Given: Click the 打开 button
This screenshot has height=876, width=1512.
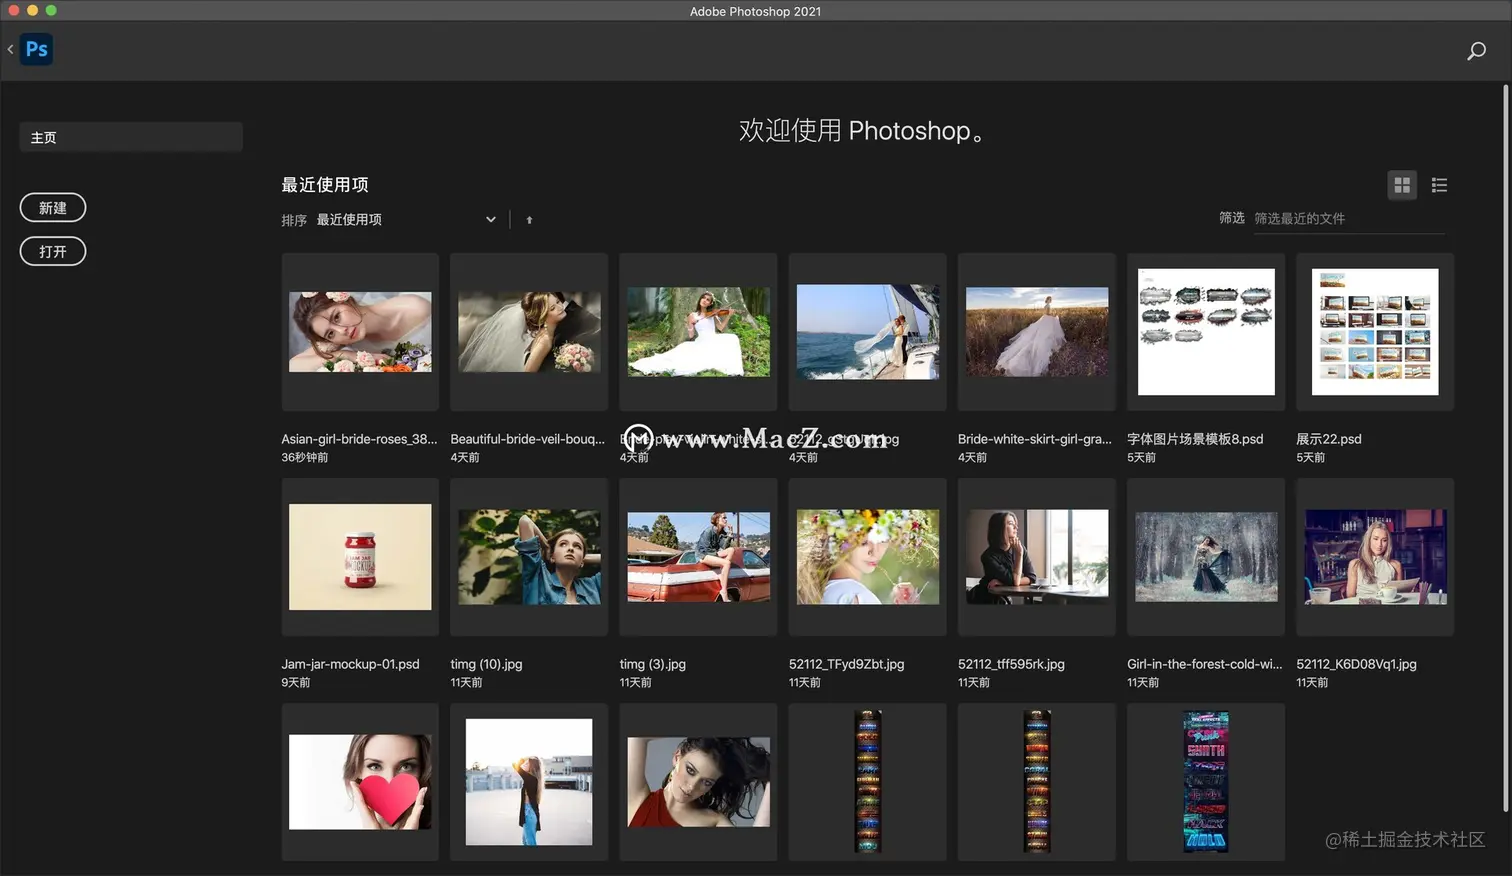Looking at the screenshot, I should pyautogui.click(x=53, y=252).
